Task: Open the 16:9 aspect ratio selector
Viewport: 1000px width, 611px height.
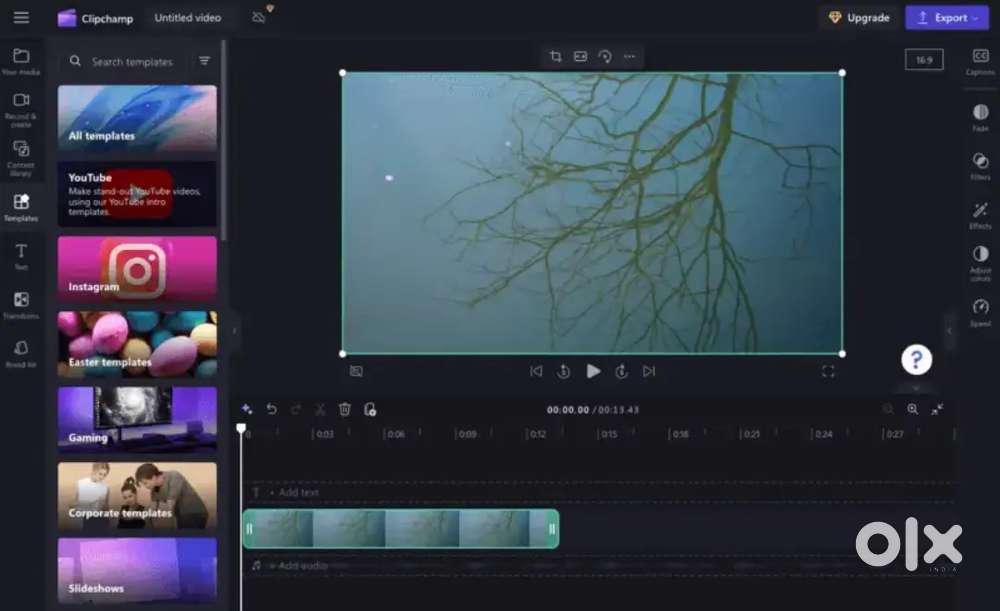Action: pos(924,61)
